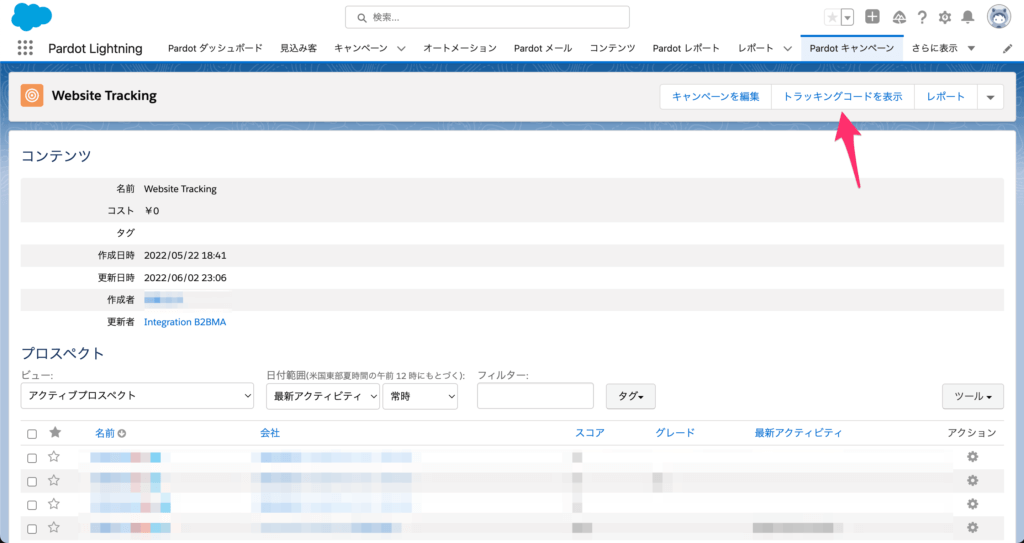
Task: Open action gear for third prospect row
Action: tap(972, 504)
